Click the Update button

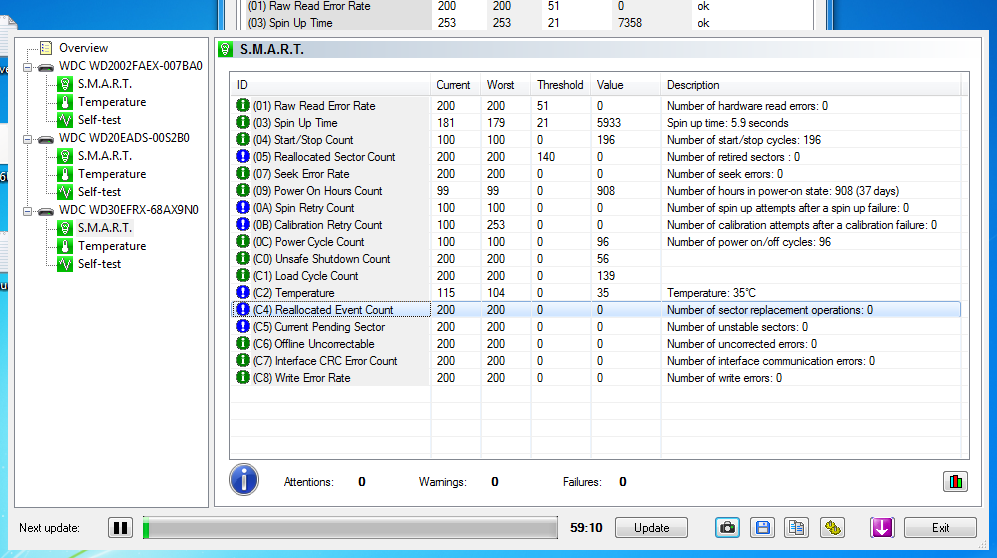click(651, 527)
